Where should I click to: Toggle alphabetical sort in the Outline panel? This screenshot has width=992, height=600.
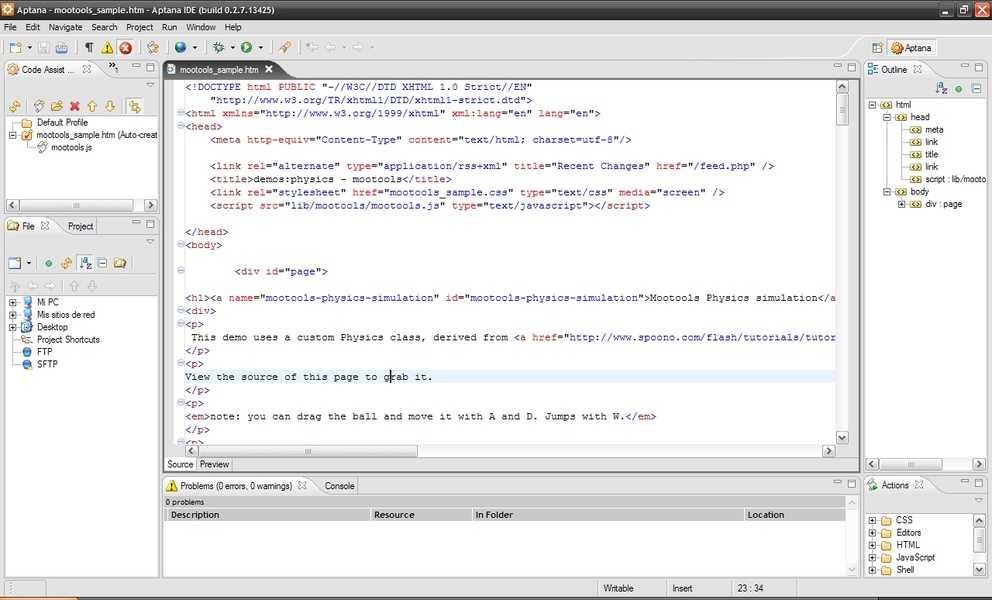(x=941, y=89)
